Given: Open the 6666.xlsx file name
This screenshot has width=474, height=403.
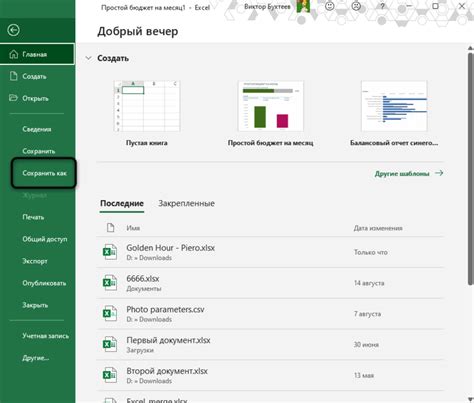Looking at the screenshot, I should tap(143, 278).
